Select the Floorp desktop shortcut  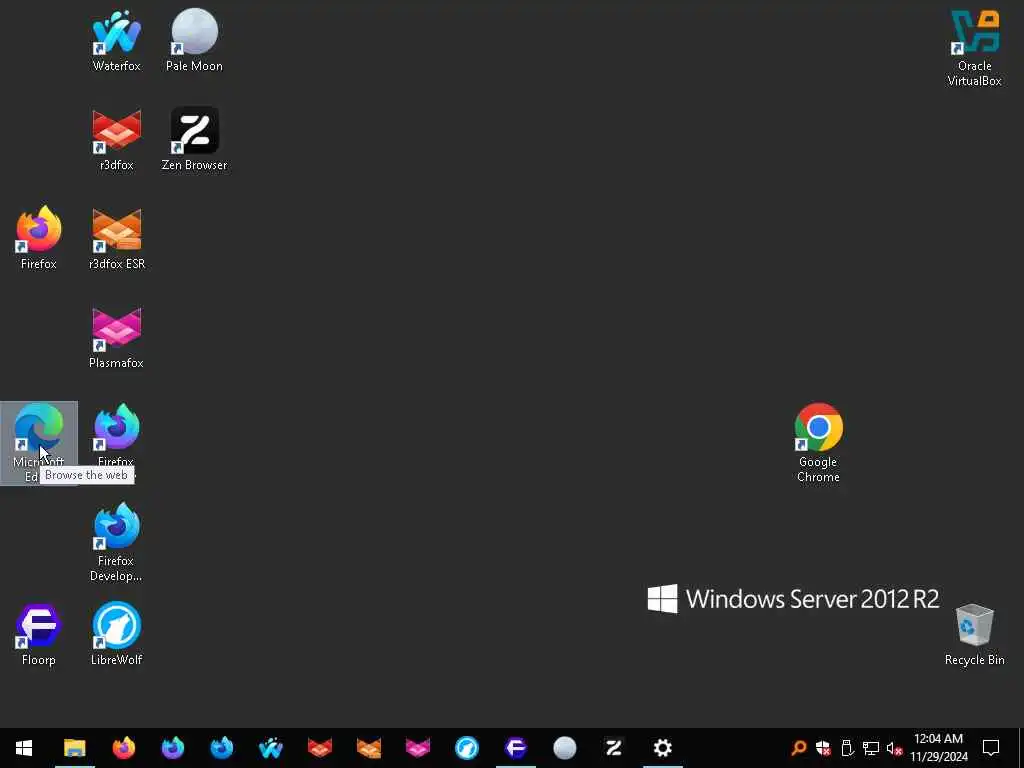[39, 634]
